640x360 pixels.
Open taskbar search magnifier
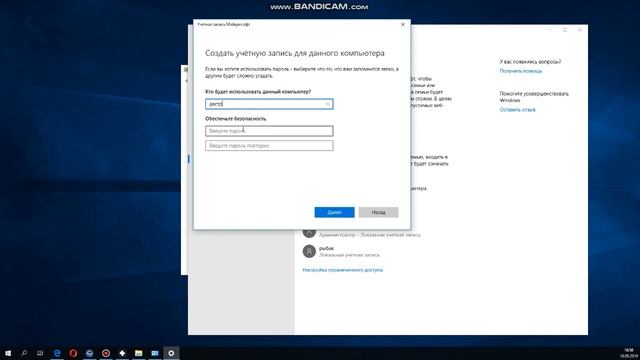24,353
